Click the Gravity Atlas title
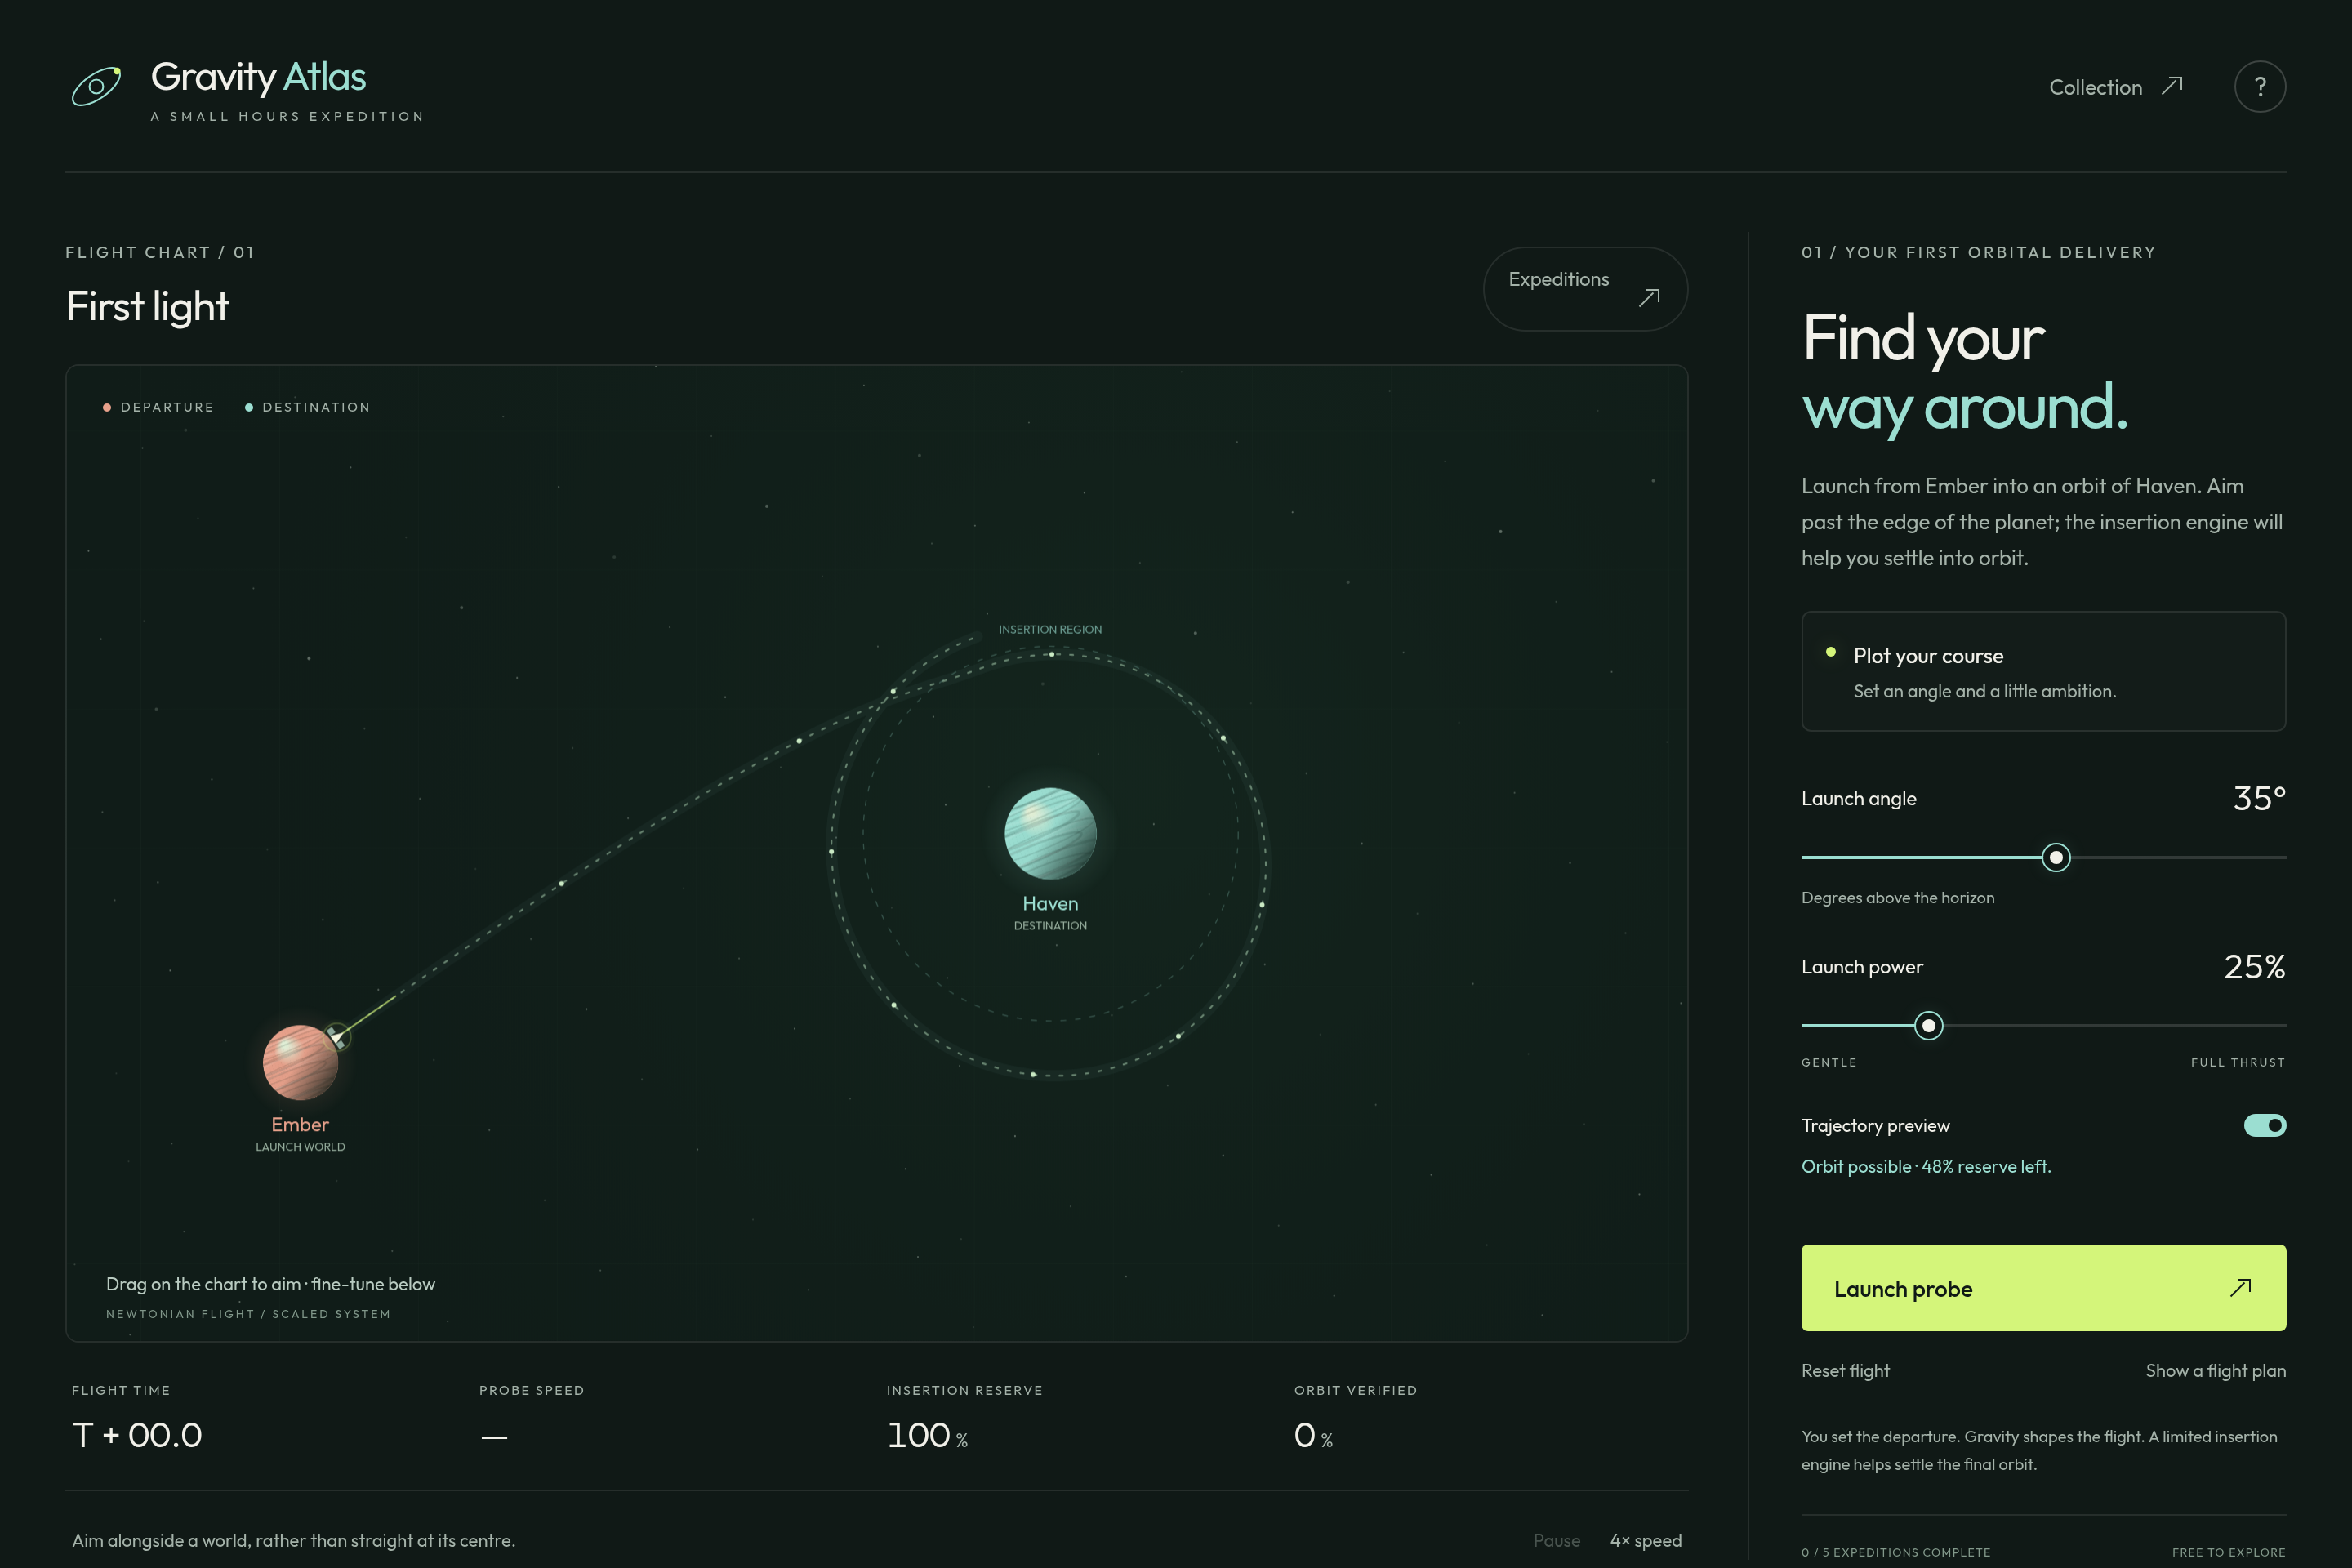Image resolution: width=2352 pixels, height=1568 pixels. (x=258, y=77)
